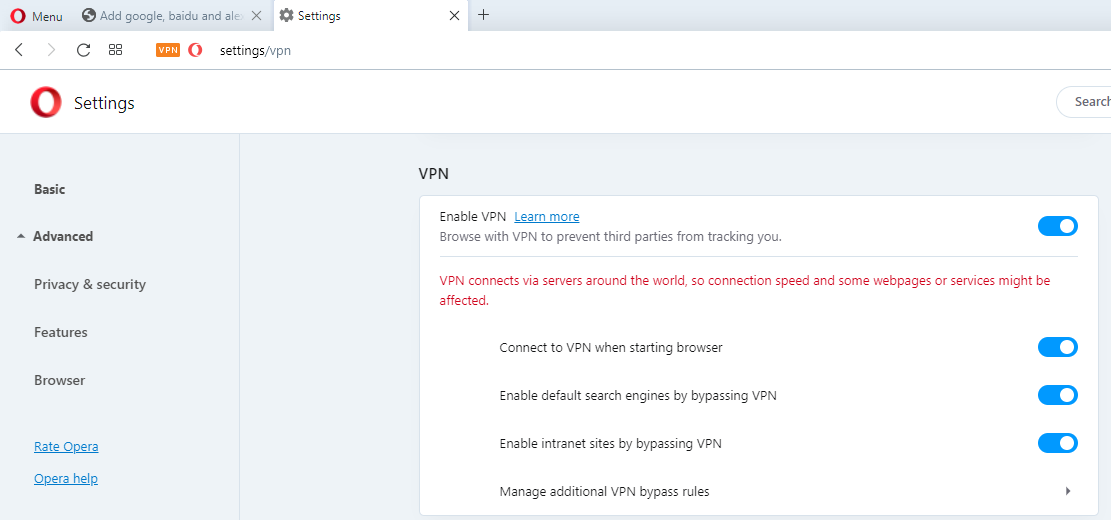Reload the current page
The height and width of the screenshot is (520, 1111).
[x=83, y=50]
